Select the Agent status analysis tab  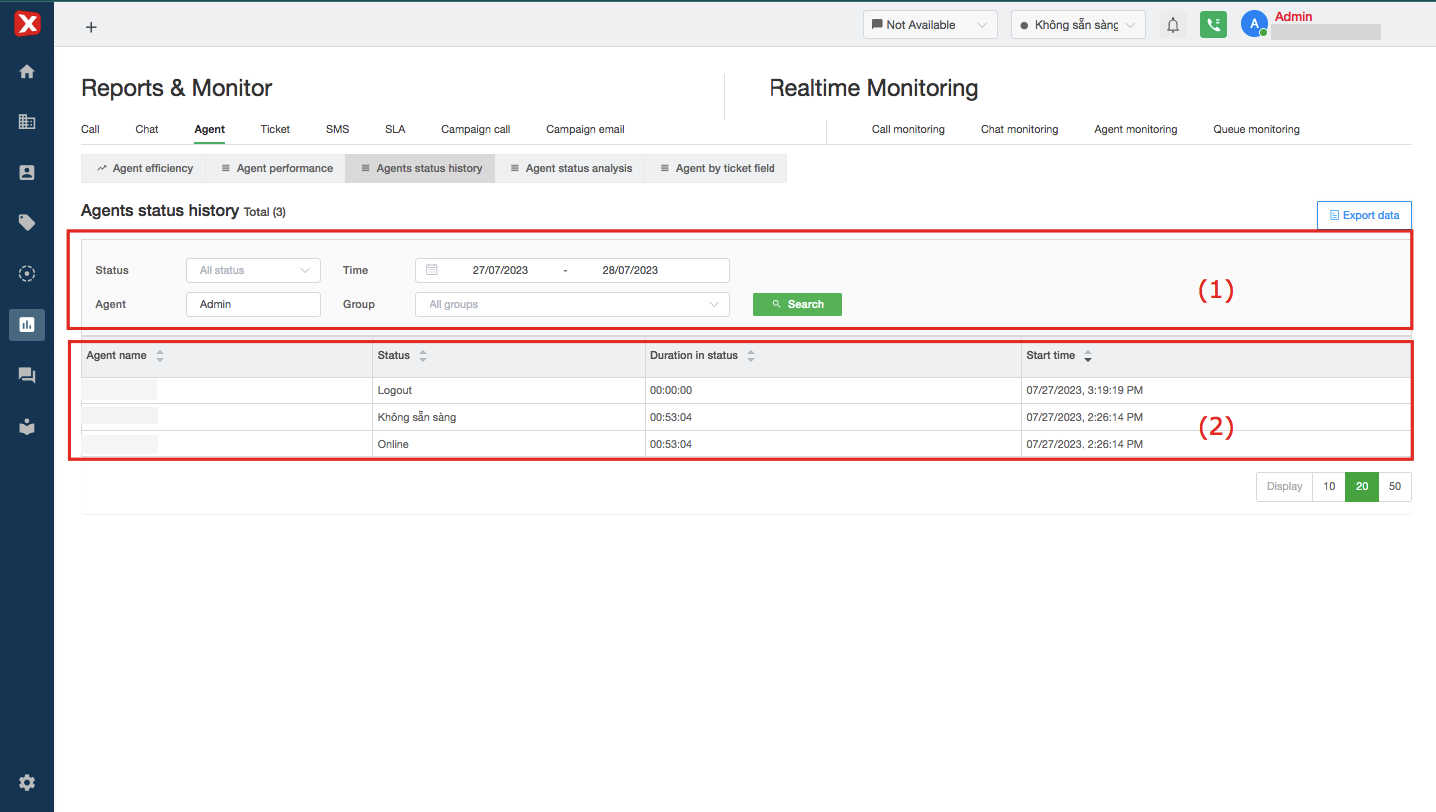tap(570, 168)
